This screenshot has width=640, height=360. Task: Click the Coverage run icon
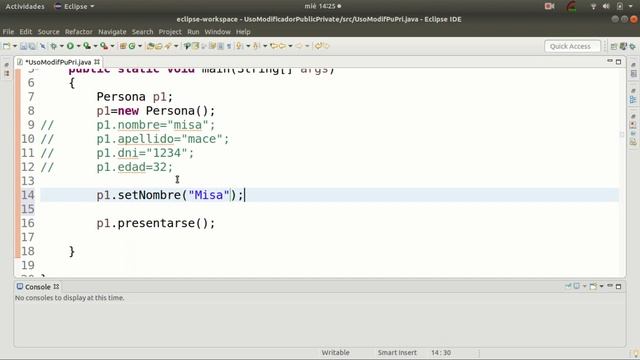click(x=87, y=46)
